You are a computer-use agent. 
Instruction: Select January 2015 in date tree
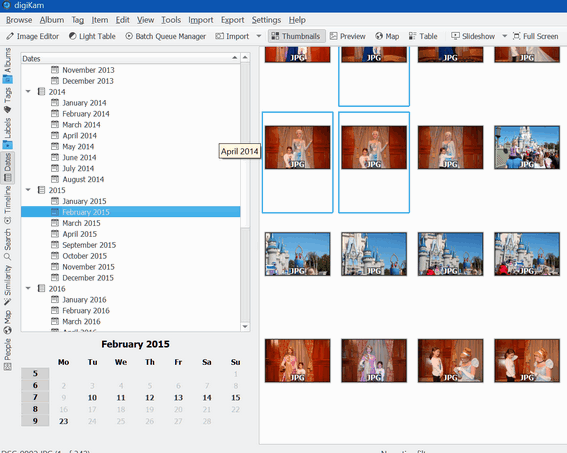point(84,201)
